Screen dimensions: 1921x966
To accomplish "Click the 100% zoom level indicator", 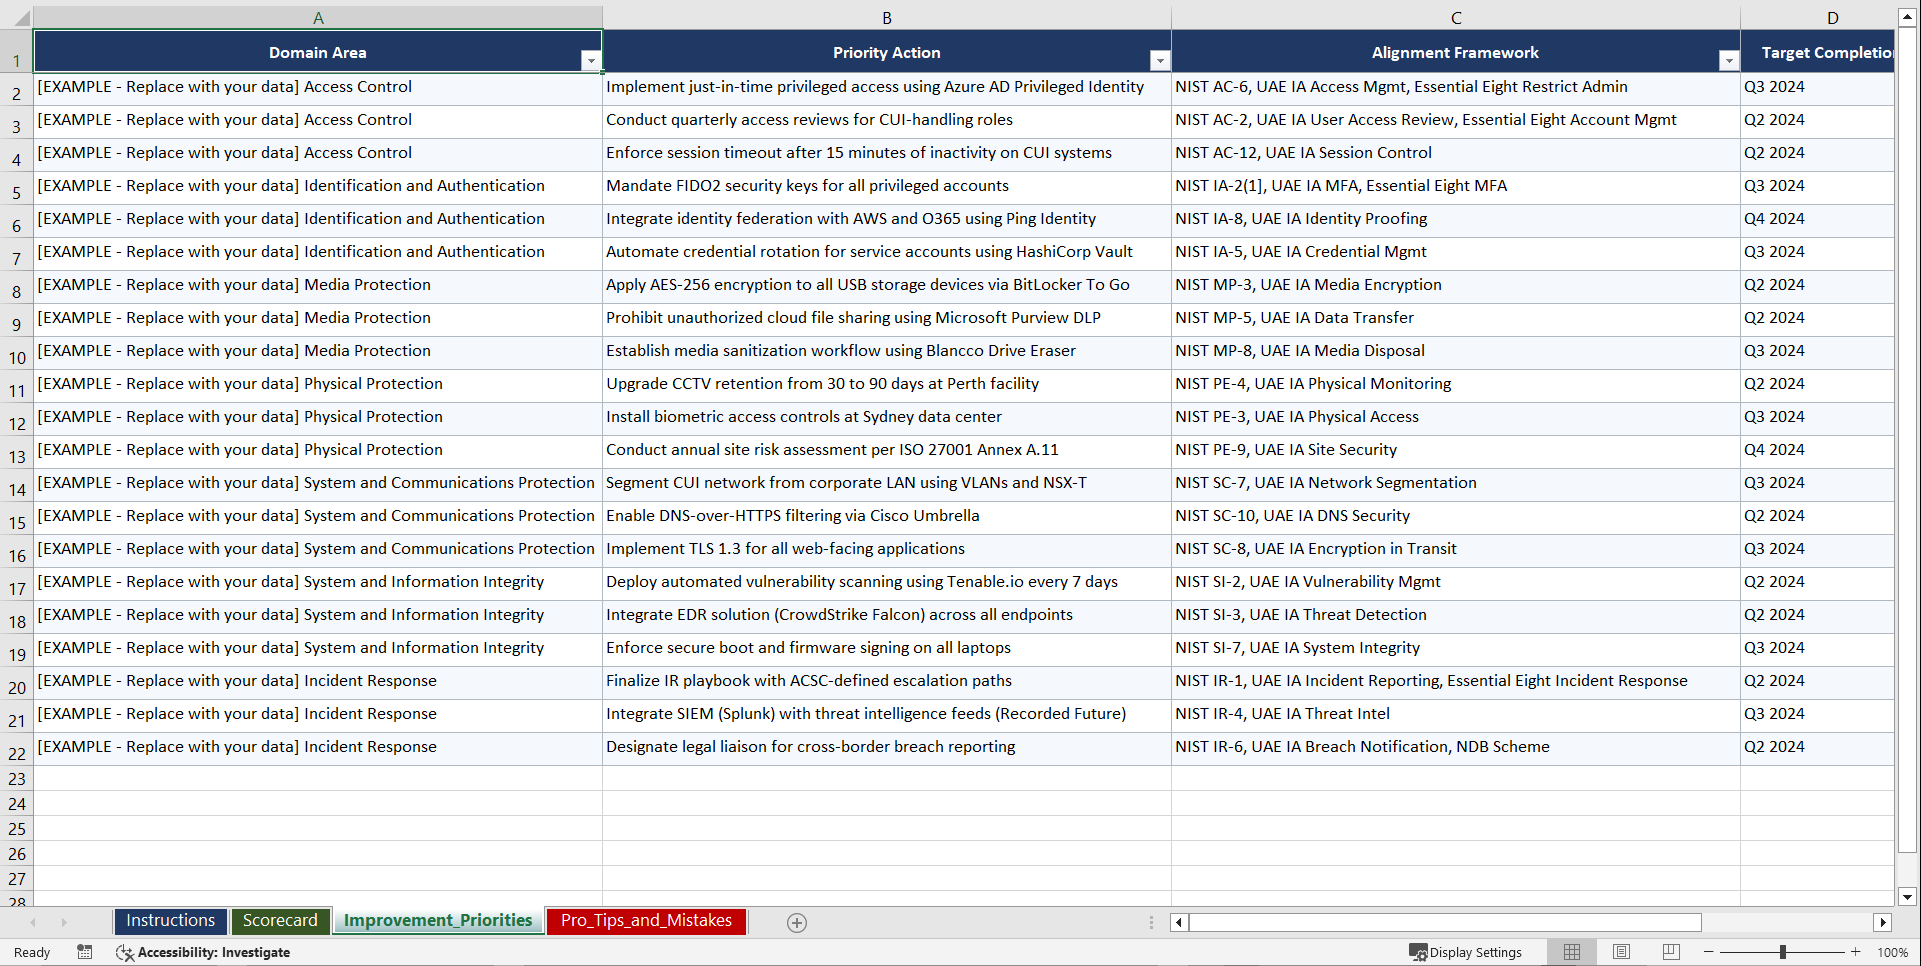I will coord(1892,952).
